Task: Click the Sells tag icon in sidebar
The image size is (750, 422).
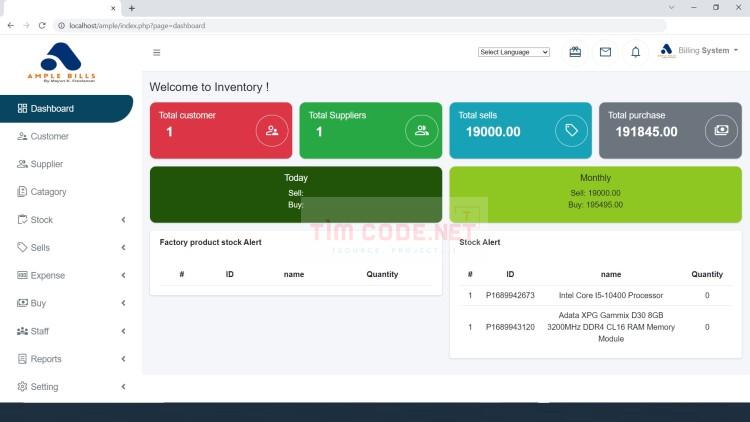Action: coord(22,247)
